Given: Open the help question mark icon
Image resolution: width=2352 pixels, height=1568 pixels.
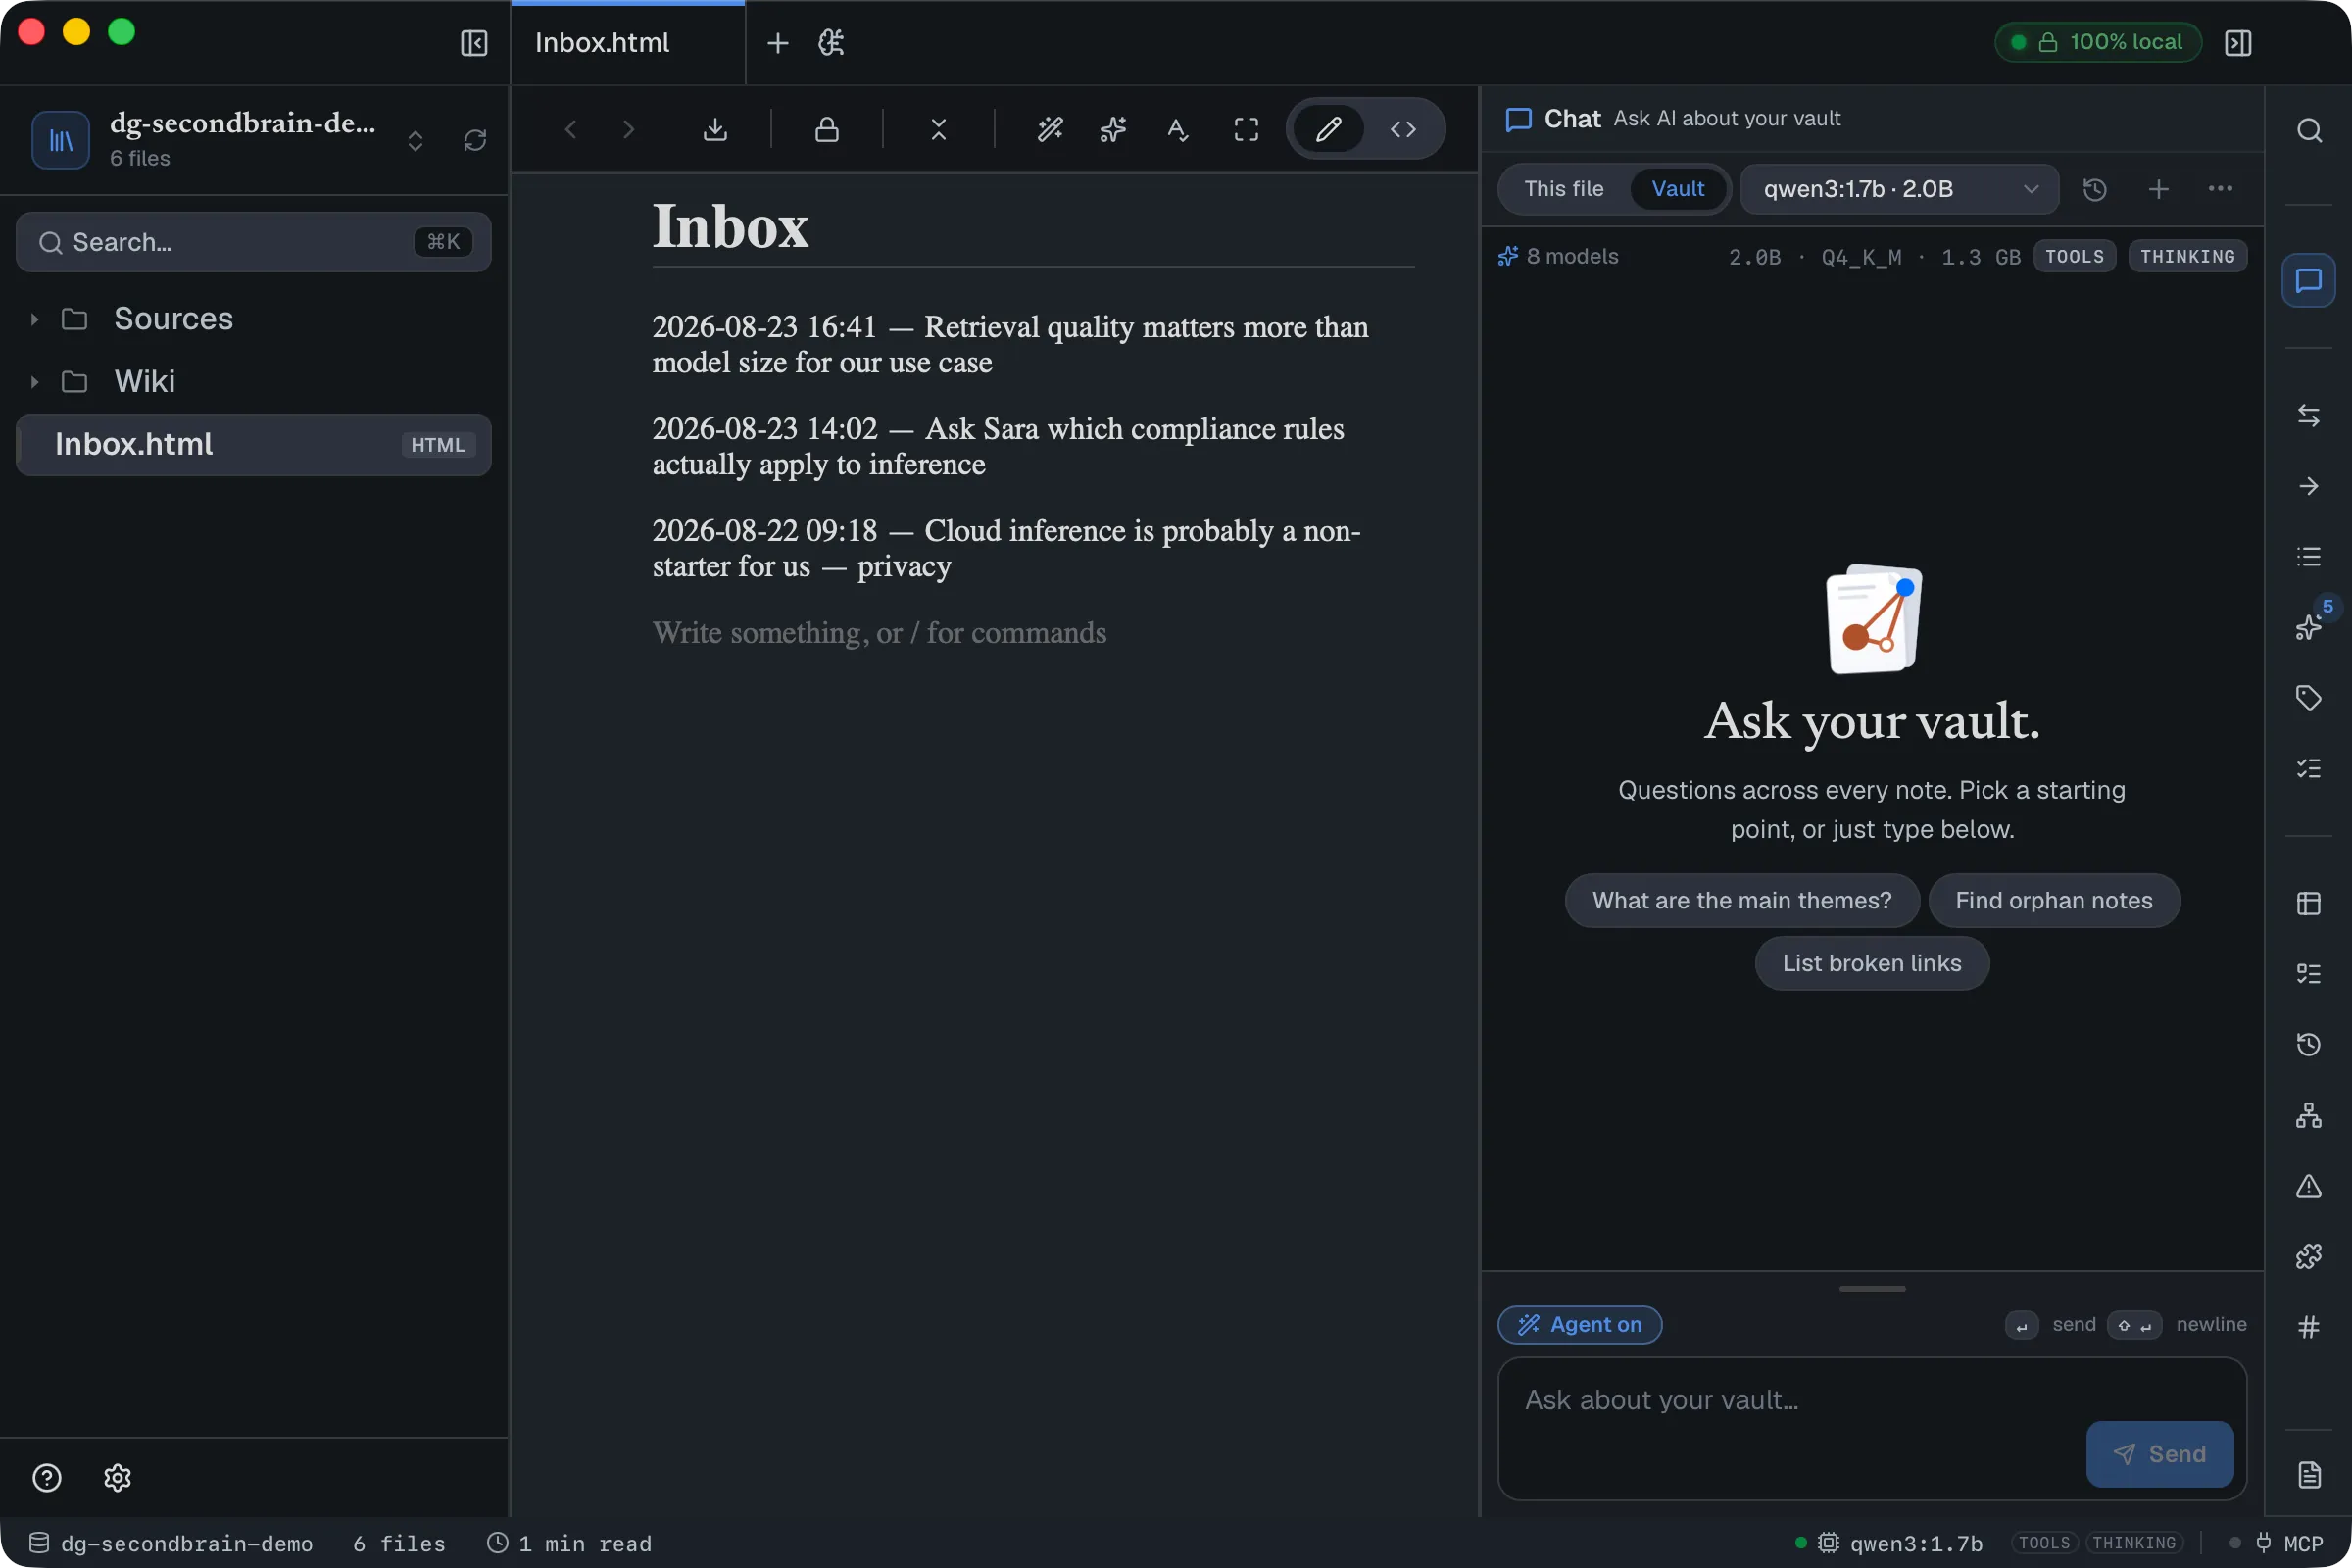Looking at the screenshot, I should [47, 1477].
